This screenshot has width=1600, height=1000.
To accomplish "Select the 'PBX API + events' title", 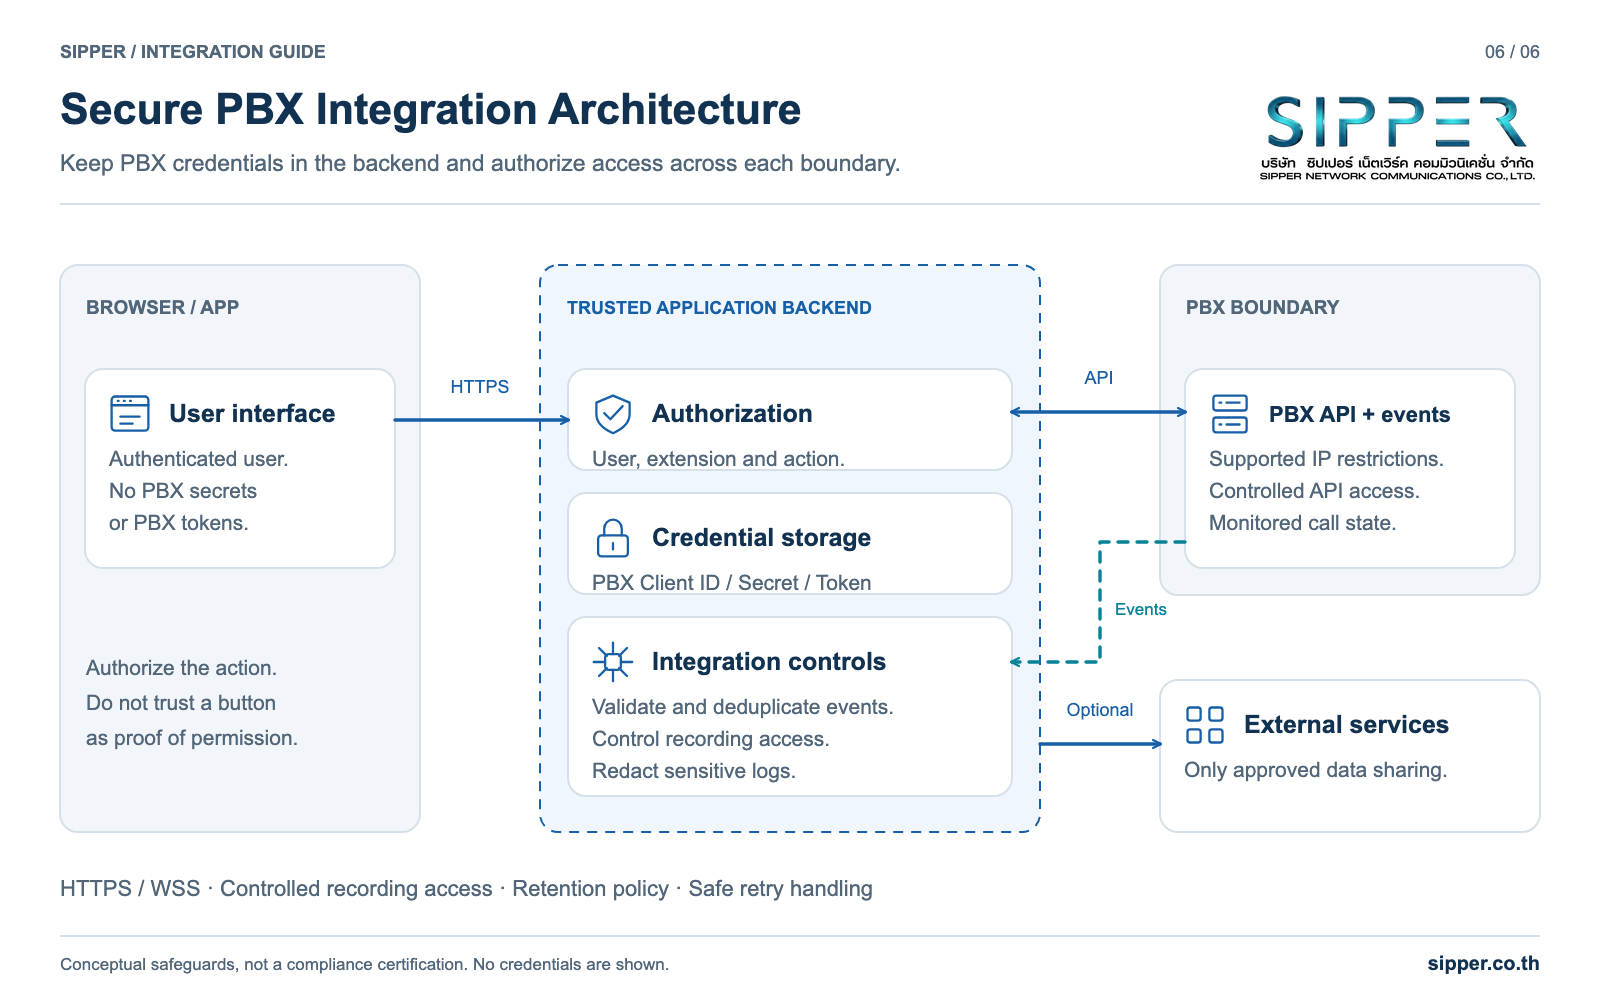I will [1359, 415].
